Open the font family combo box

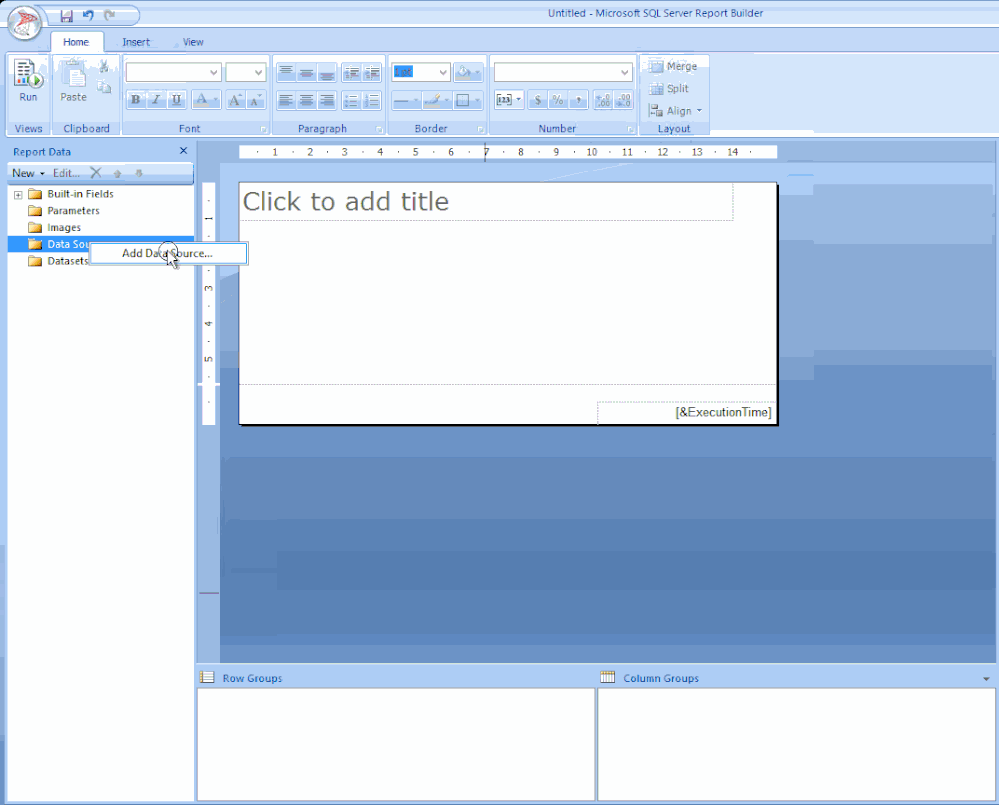click(x=173, y=73)
